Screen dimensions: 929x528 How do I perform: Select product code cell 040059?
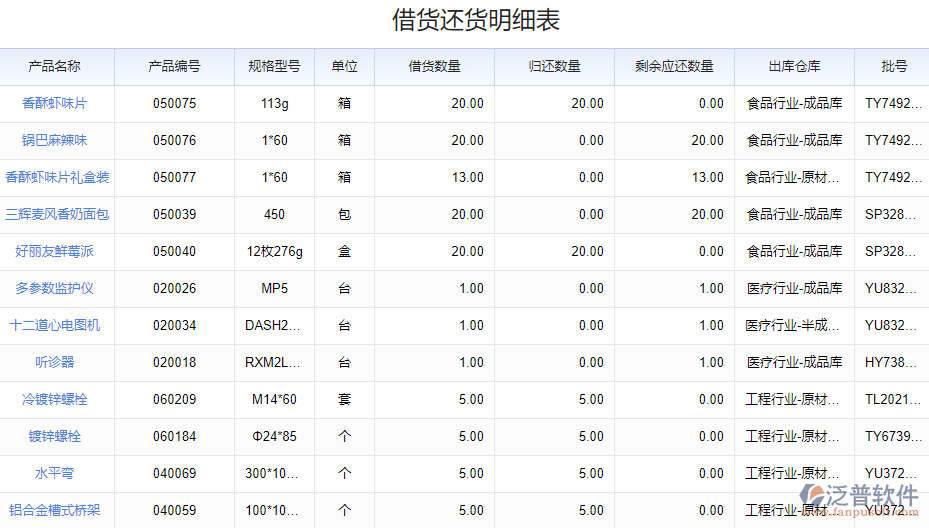point(174,510)
